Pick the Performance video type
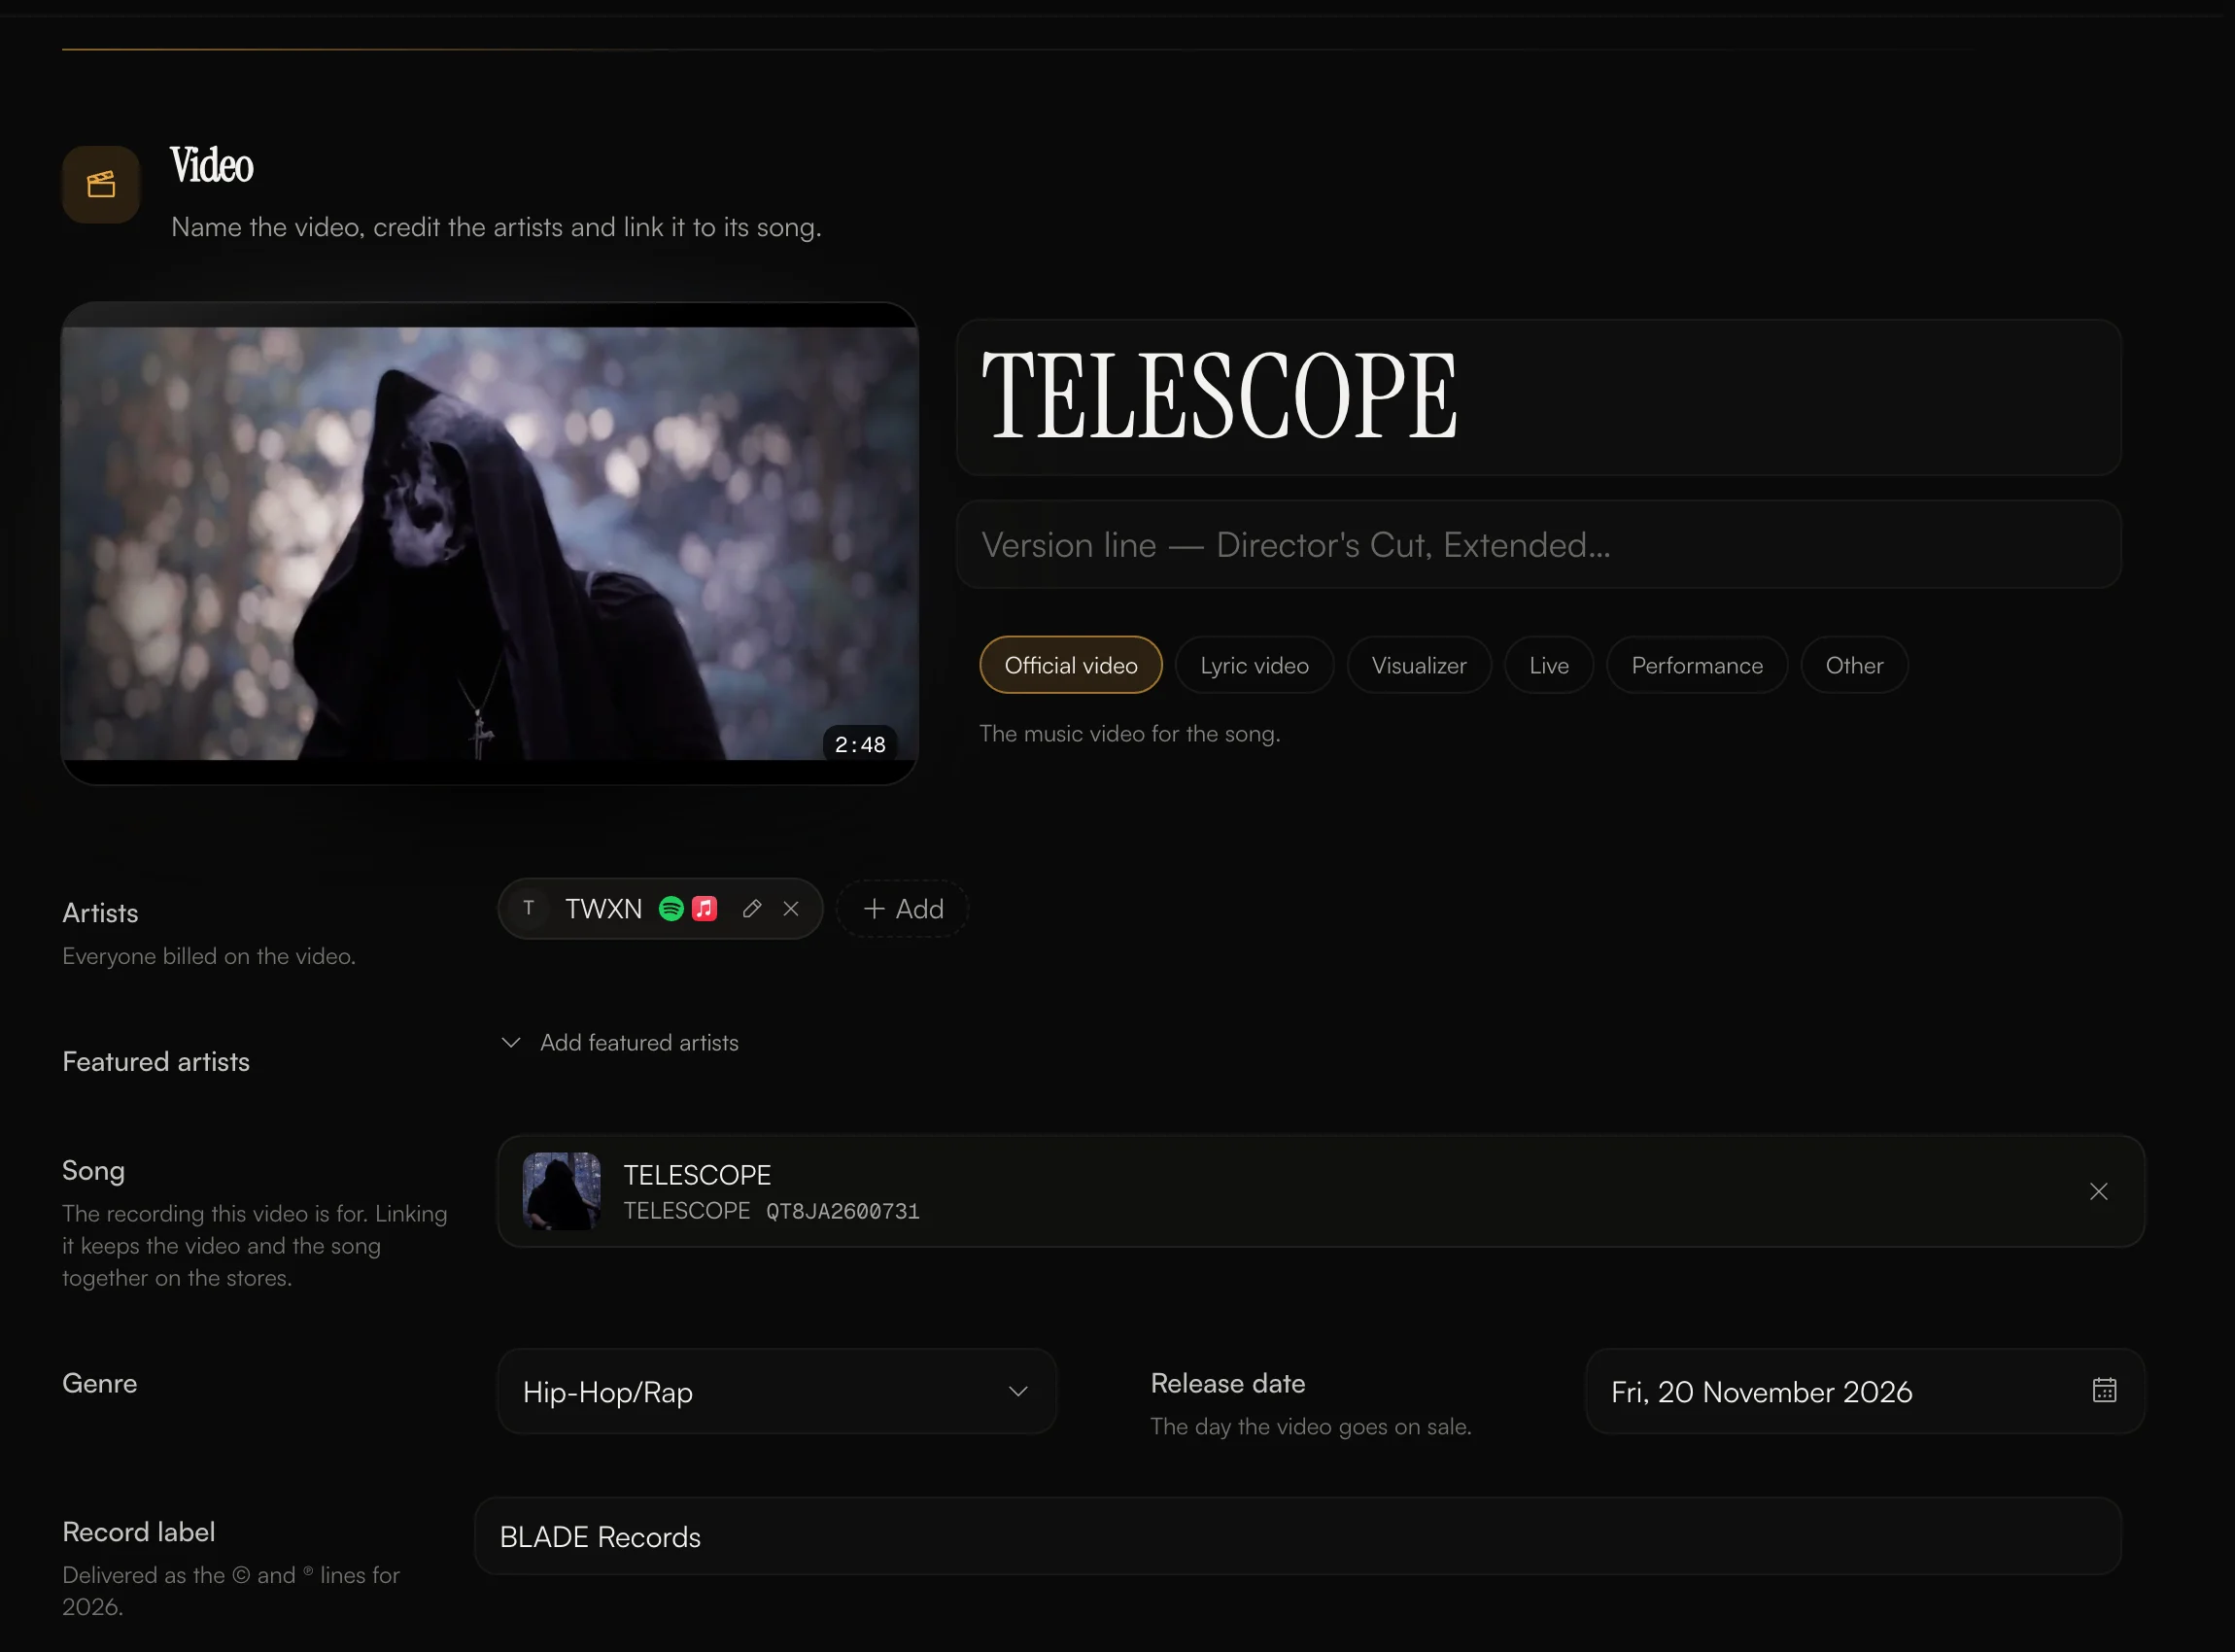2235x1652 pixels. pos(1697,665)
